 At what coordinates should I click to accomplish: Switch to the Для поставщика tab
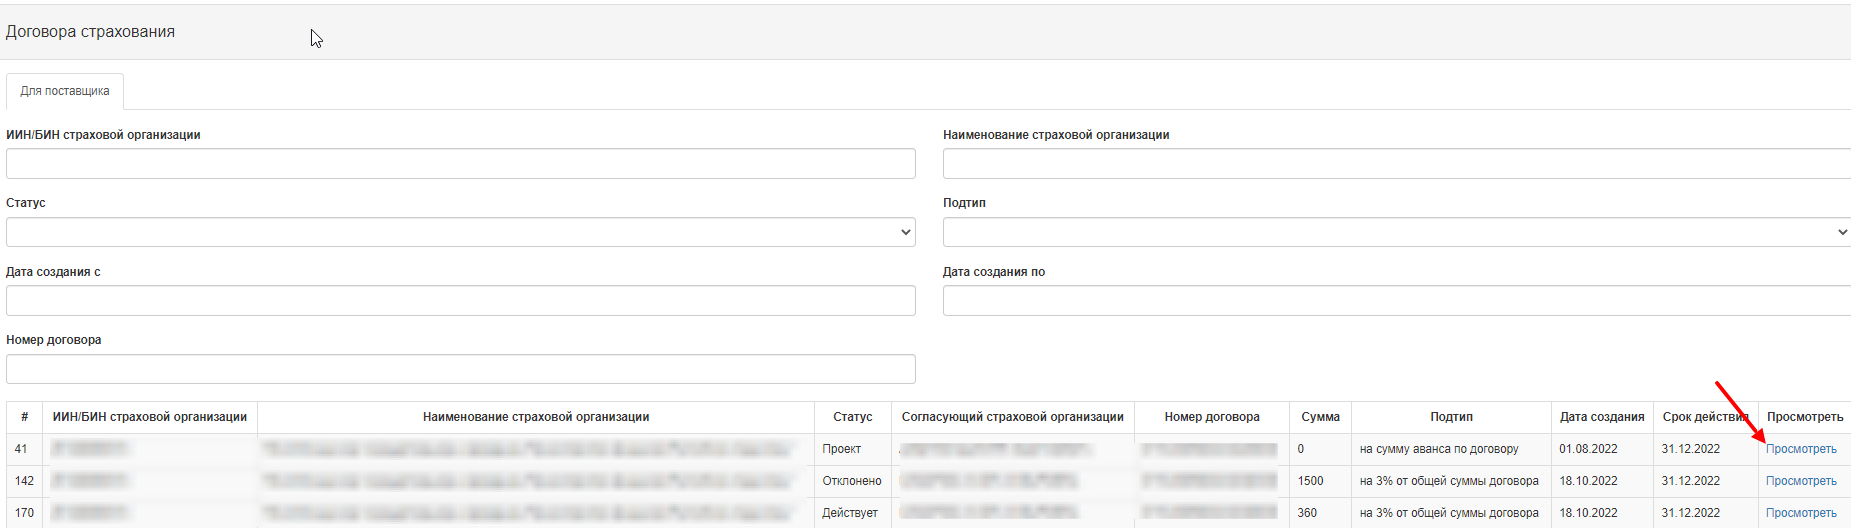coord(65,91)
